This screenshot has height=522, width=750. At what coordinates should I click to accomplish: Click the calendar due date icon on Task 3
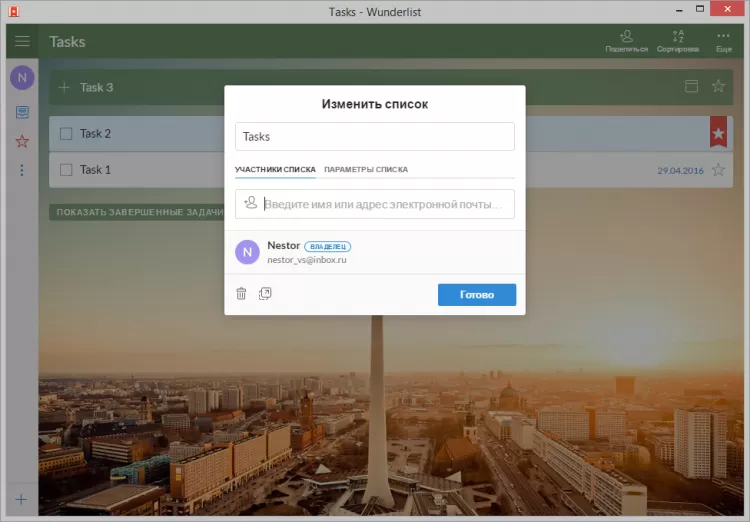691,86
